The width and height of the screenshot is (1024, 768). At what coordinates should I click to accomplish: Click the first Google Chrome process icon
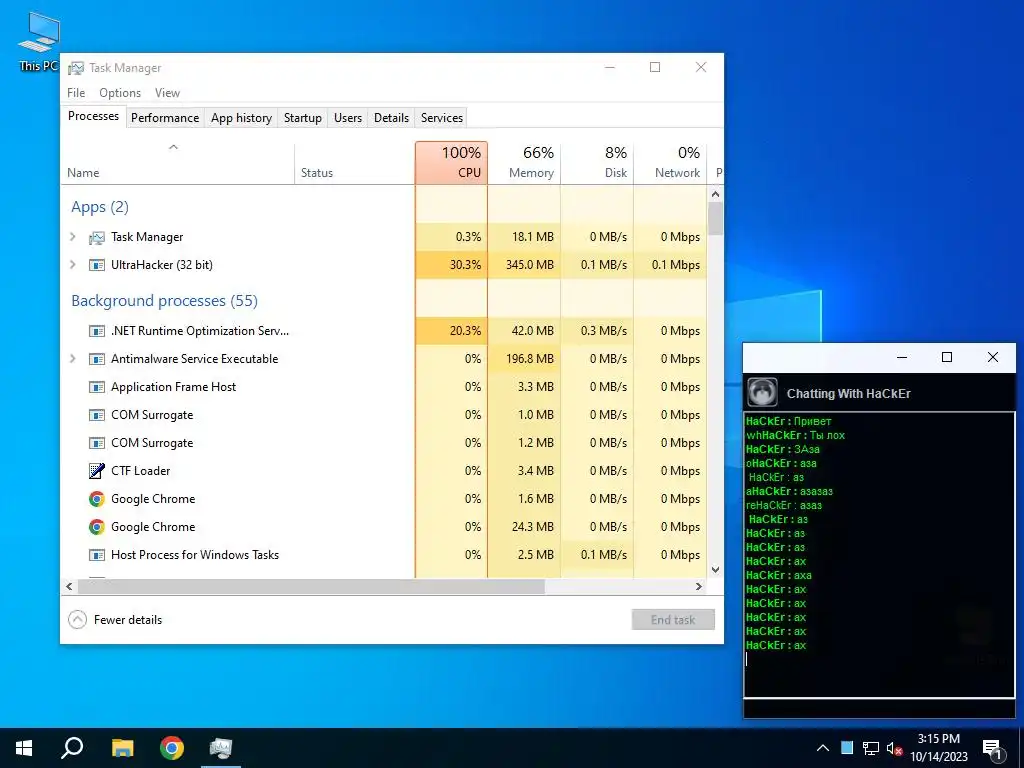[x=97, y=499]
